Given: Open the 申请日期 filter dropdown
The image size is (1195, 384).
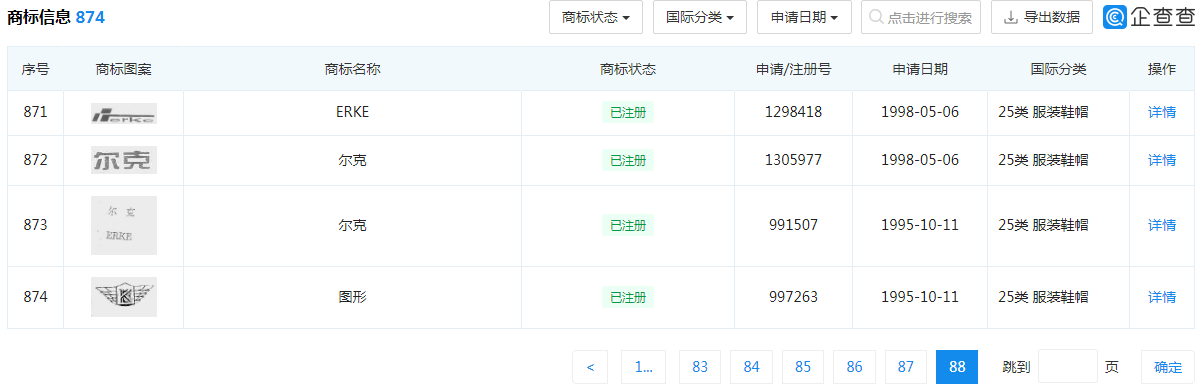Looking at the screenshot, I should pyautogui.click(x=804, y=18).
